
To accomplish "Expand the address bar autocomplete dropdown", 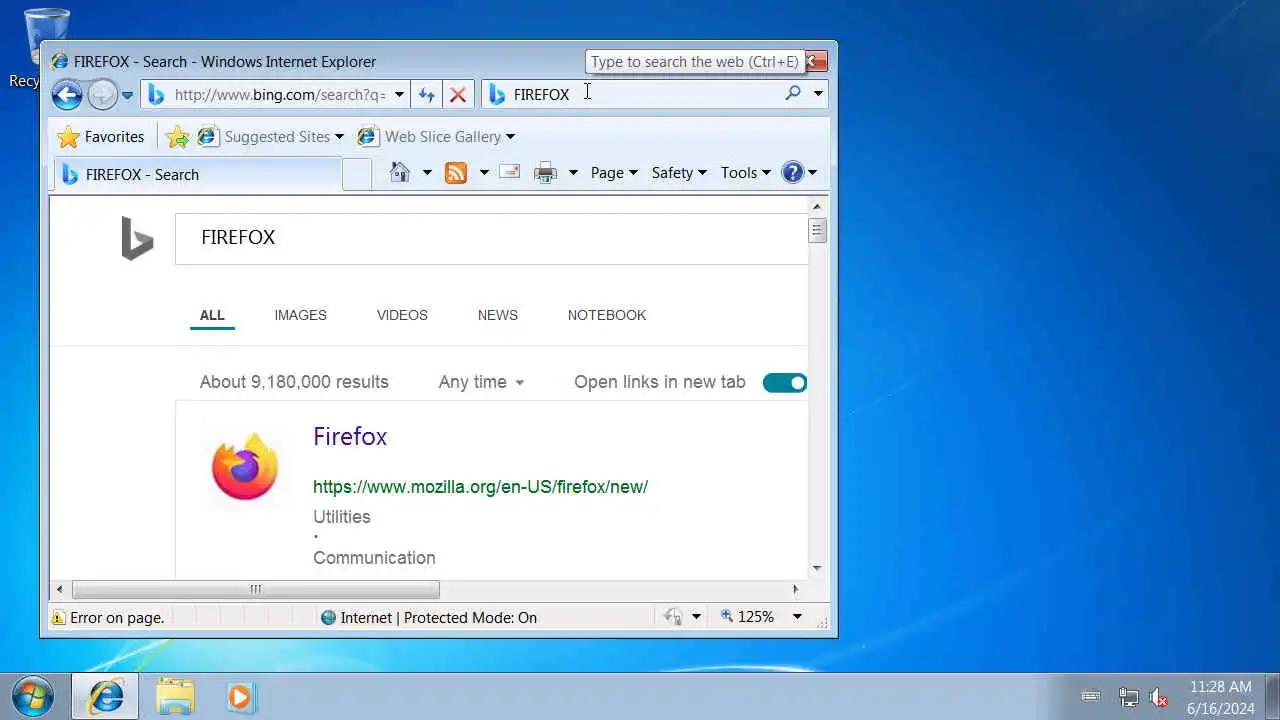I will (x=399, y=94).
